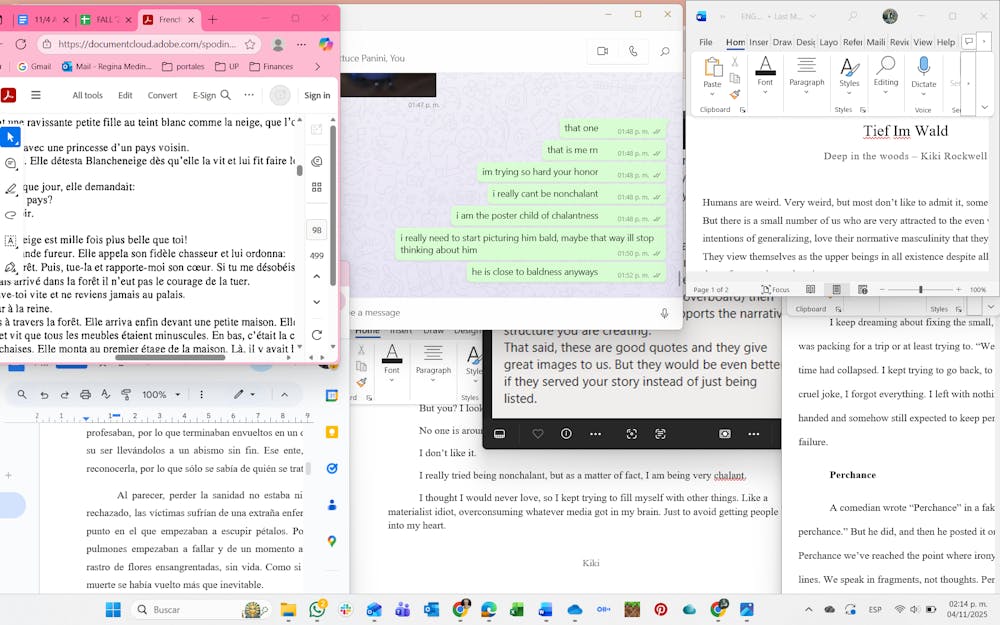1000x625 pixels.
Task: Click the Format Painter brush icon
Action: tap(735, 94)
